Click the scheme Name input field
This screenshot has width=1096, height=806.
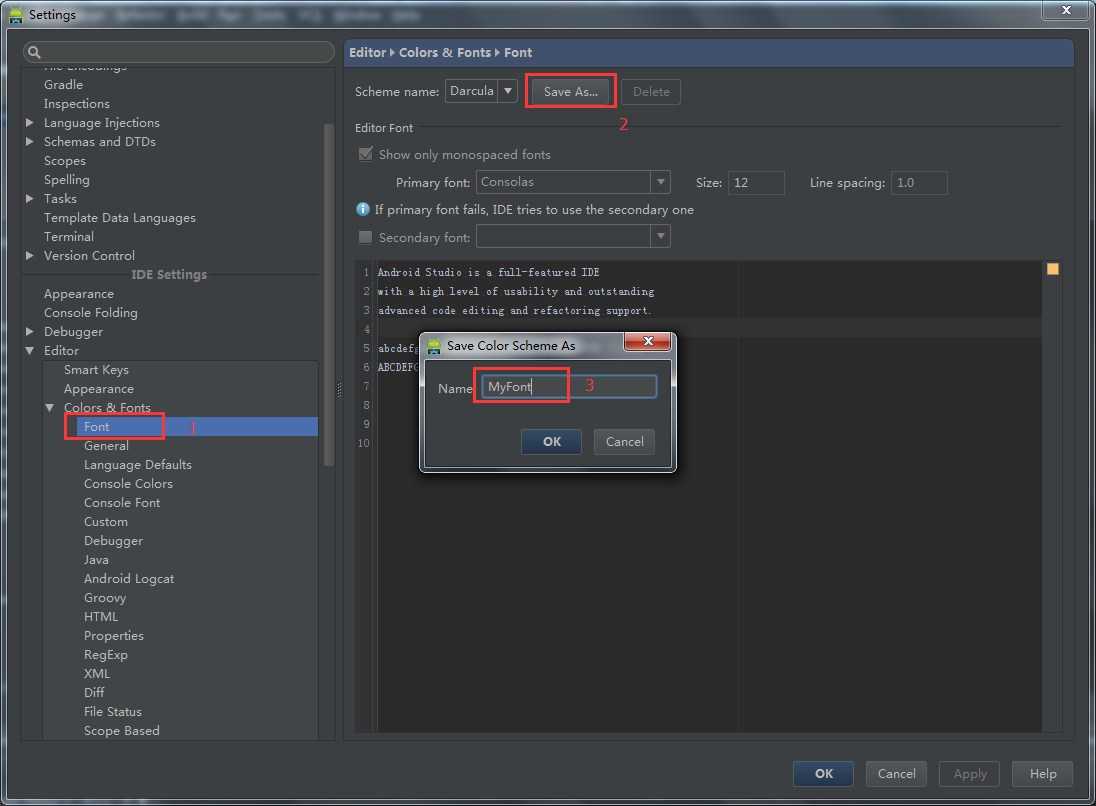(569, 386)
